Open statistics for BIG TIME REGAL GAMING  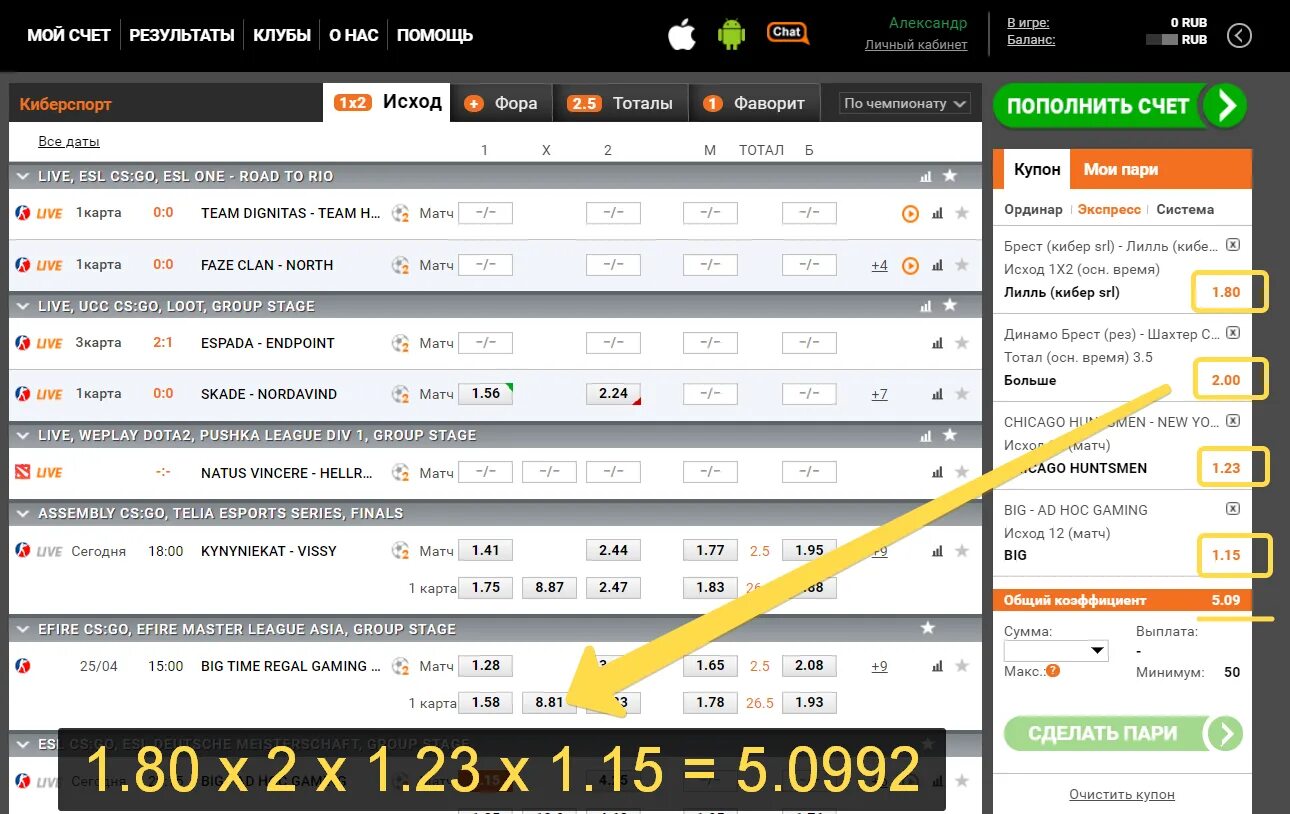coord(937,666)
